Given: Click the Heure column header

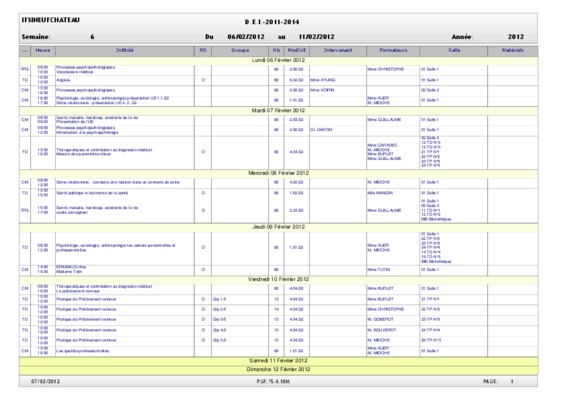Looking at the screenshot, I should point(43,51).
